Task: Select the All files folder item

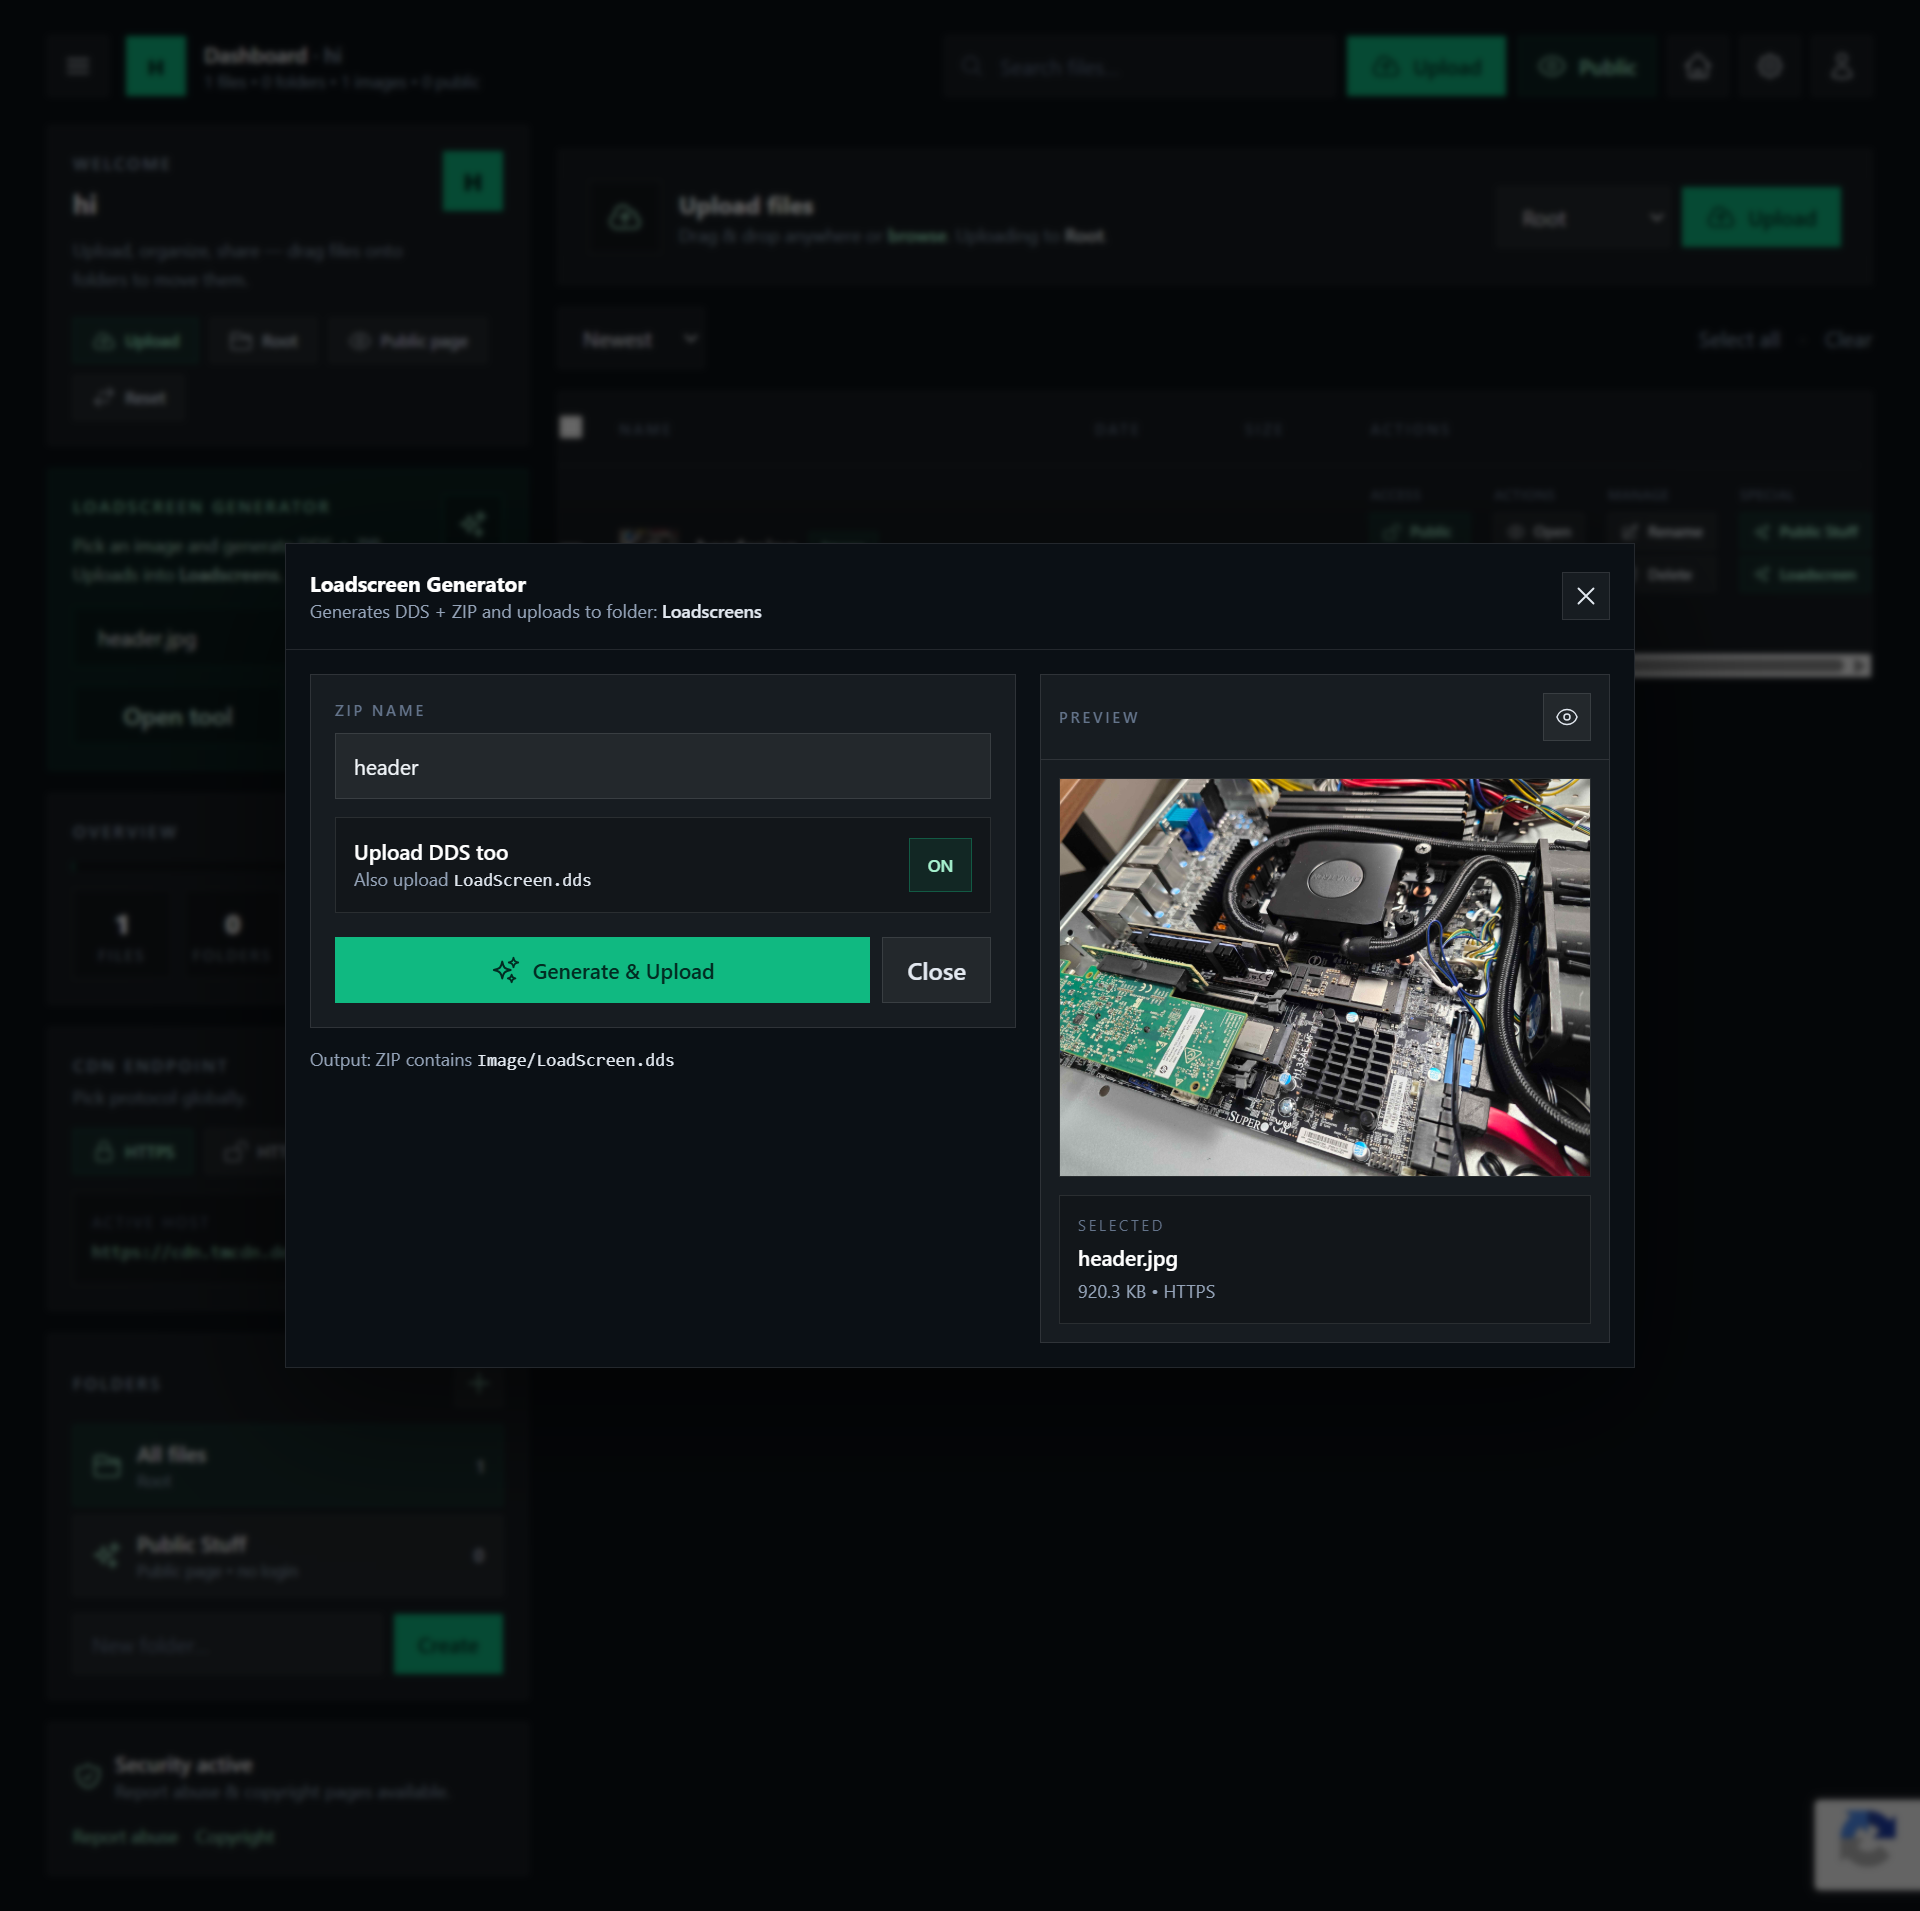Action: [288, 1466]
